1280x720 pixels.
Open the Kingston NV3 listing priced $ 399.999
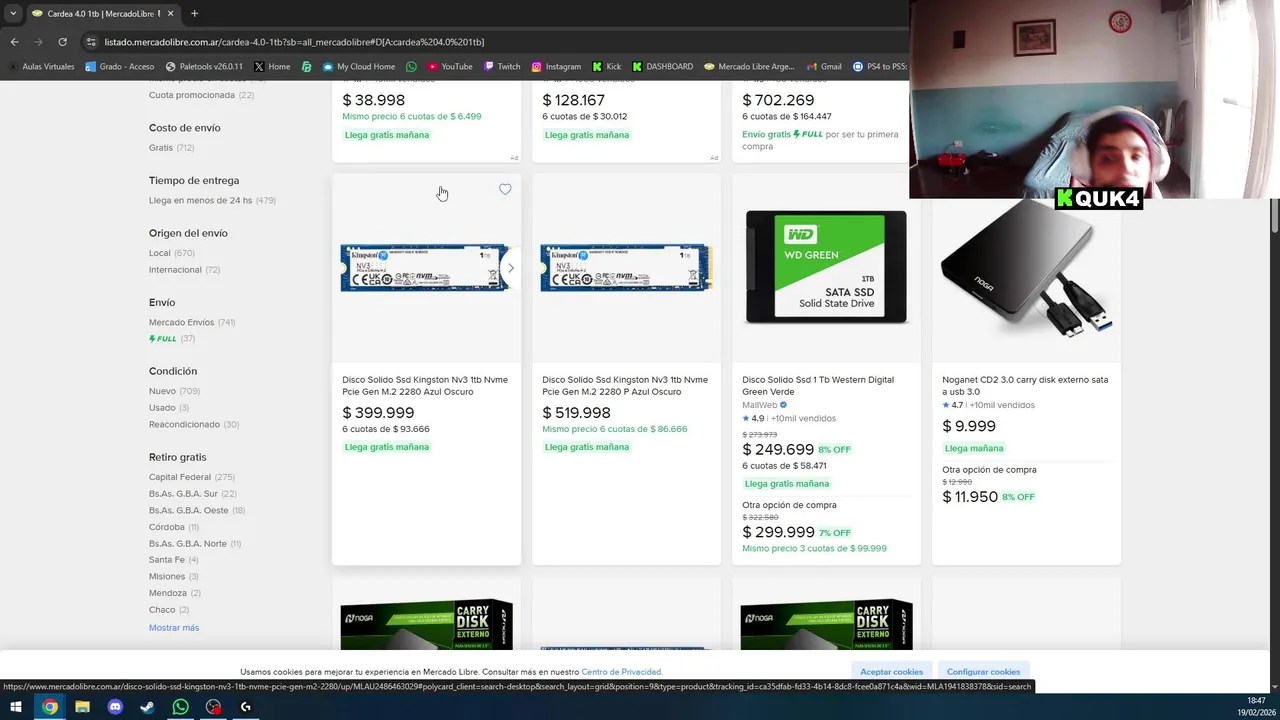(x=425, y=386)
